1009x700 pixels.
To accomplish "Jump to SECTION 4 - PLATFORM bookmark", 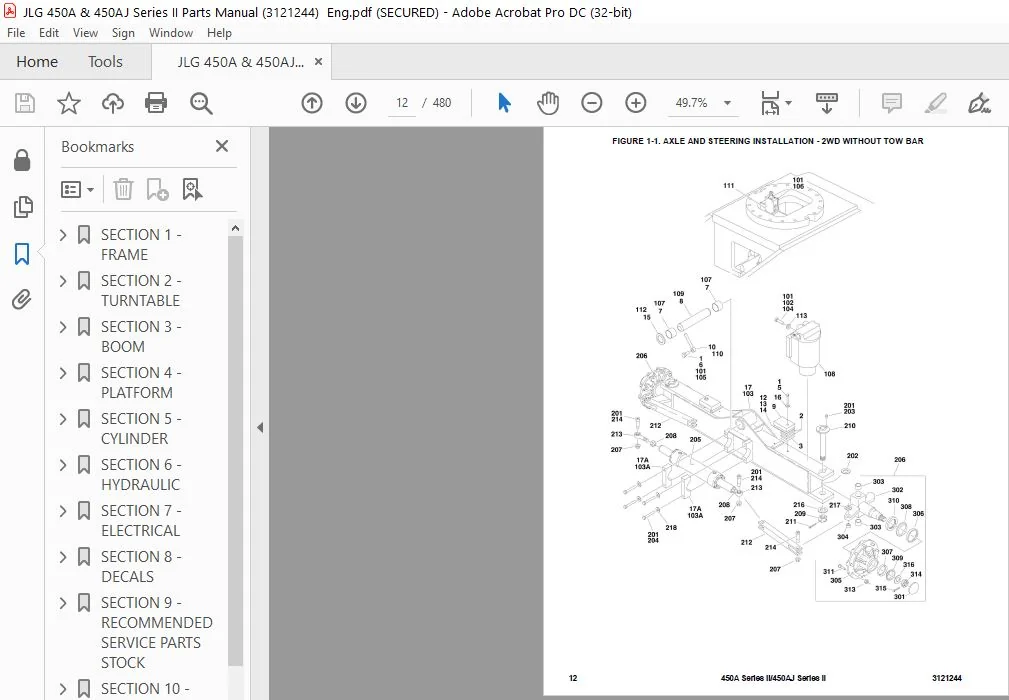I will 141,383.
